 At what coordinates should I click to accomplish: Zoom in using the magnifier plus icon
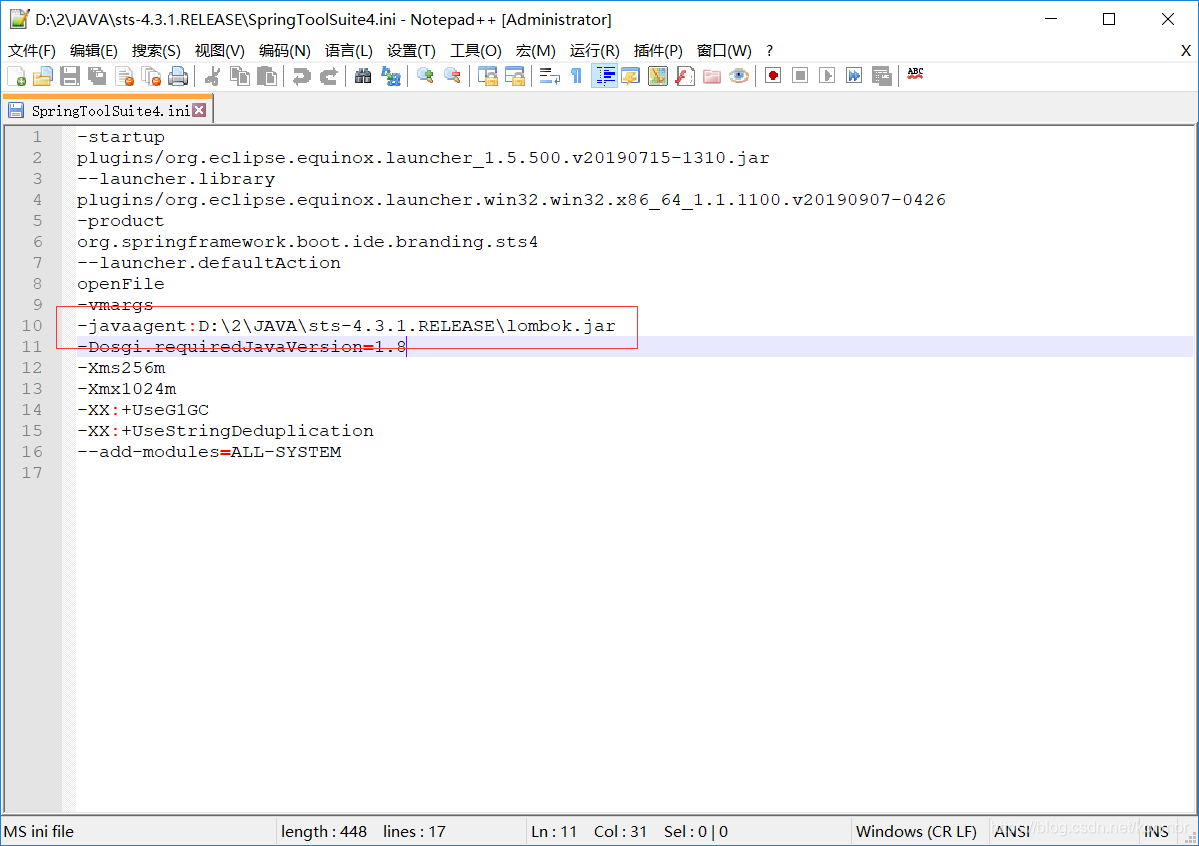425,76
